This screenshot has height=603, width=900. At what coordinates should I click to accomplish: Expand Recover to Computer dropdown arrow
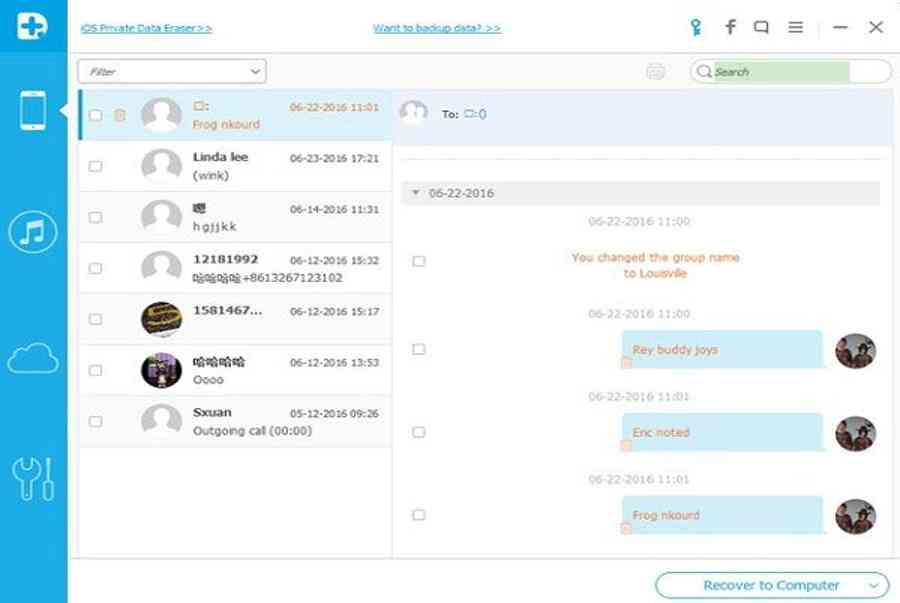point(873,585)
